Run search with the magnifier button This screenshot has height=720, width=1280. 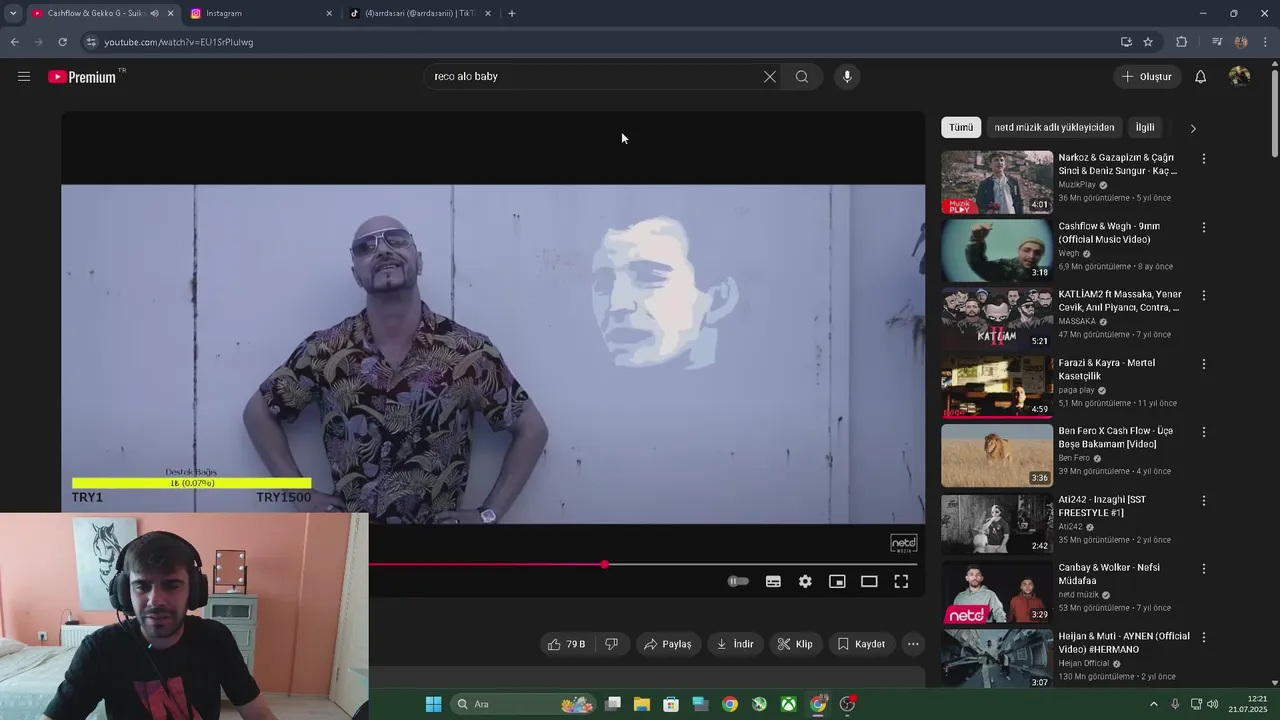coord(802,77)
